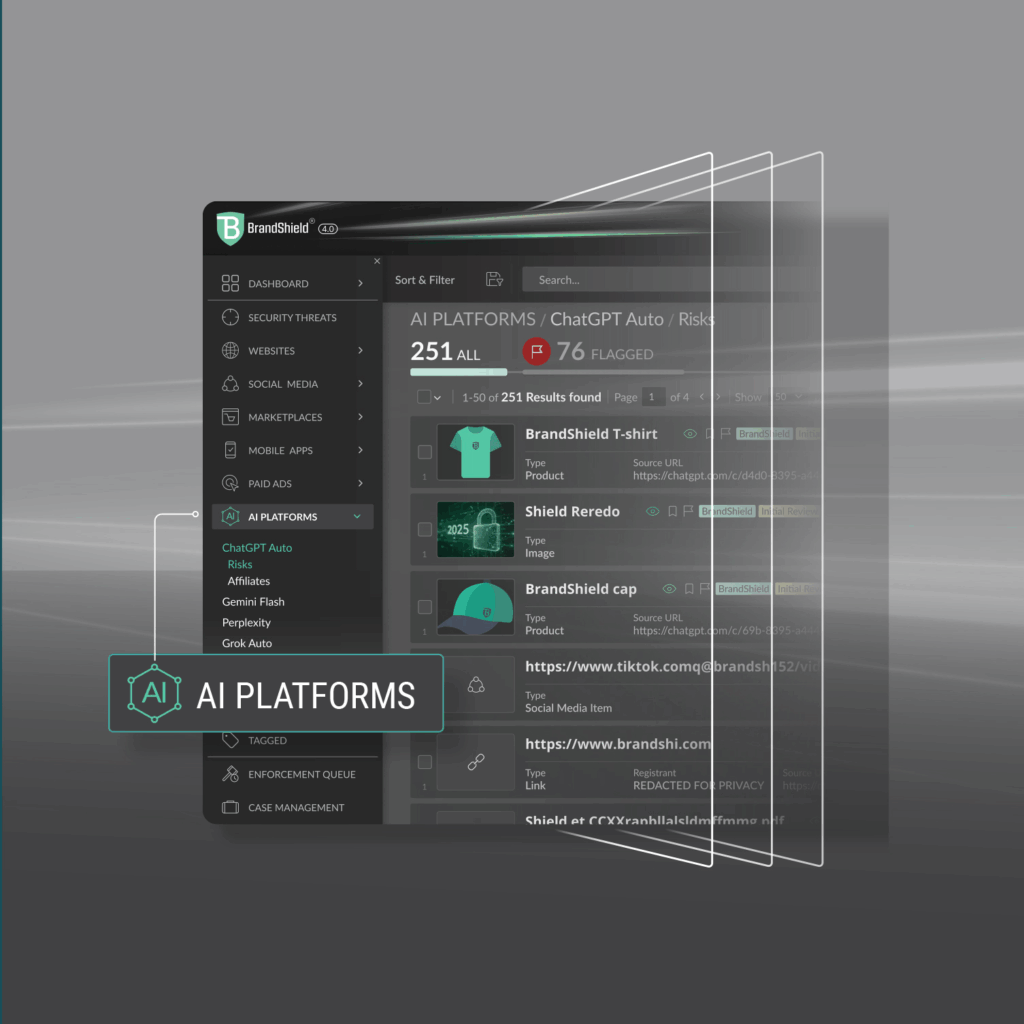The width and height of the screenshot is (1024, 1024).
Task: Check the BrandShield T-shirt row checkbox
Action: (424, 452)
